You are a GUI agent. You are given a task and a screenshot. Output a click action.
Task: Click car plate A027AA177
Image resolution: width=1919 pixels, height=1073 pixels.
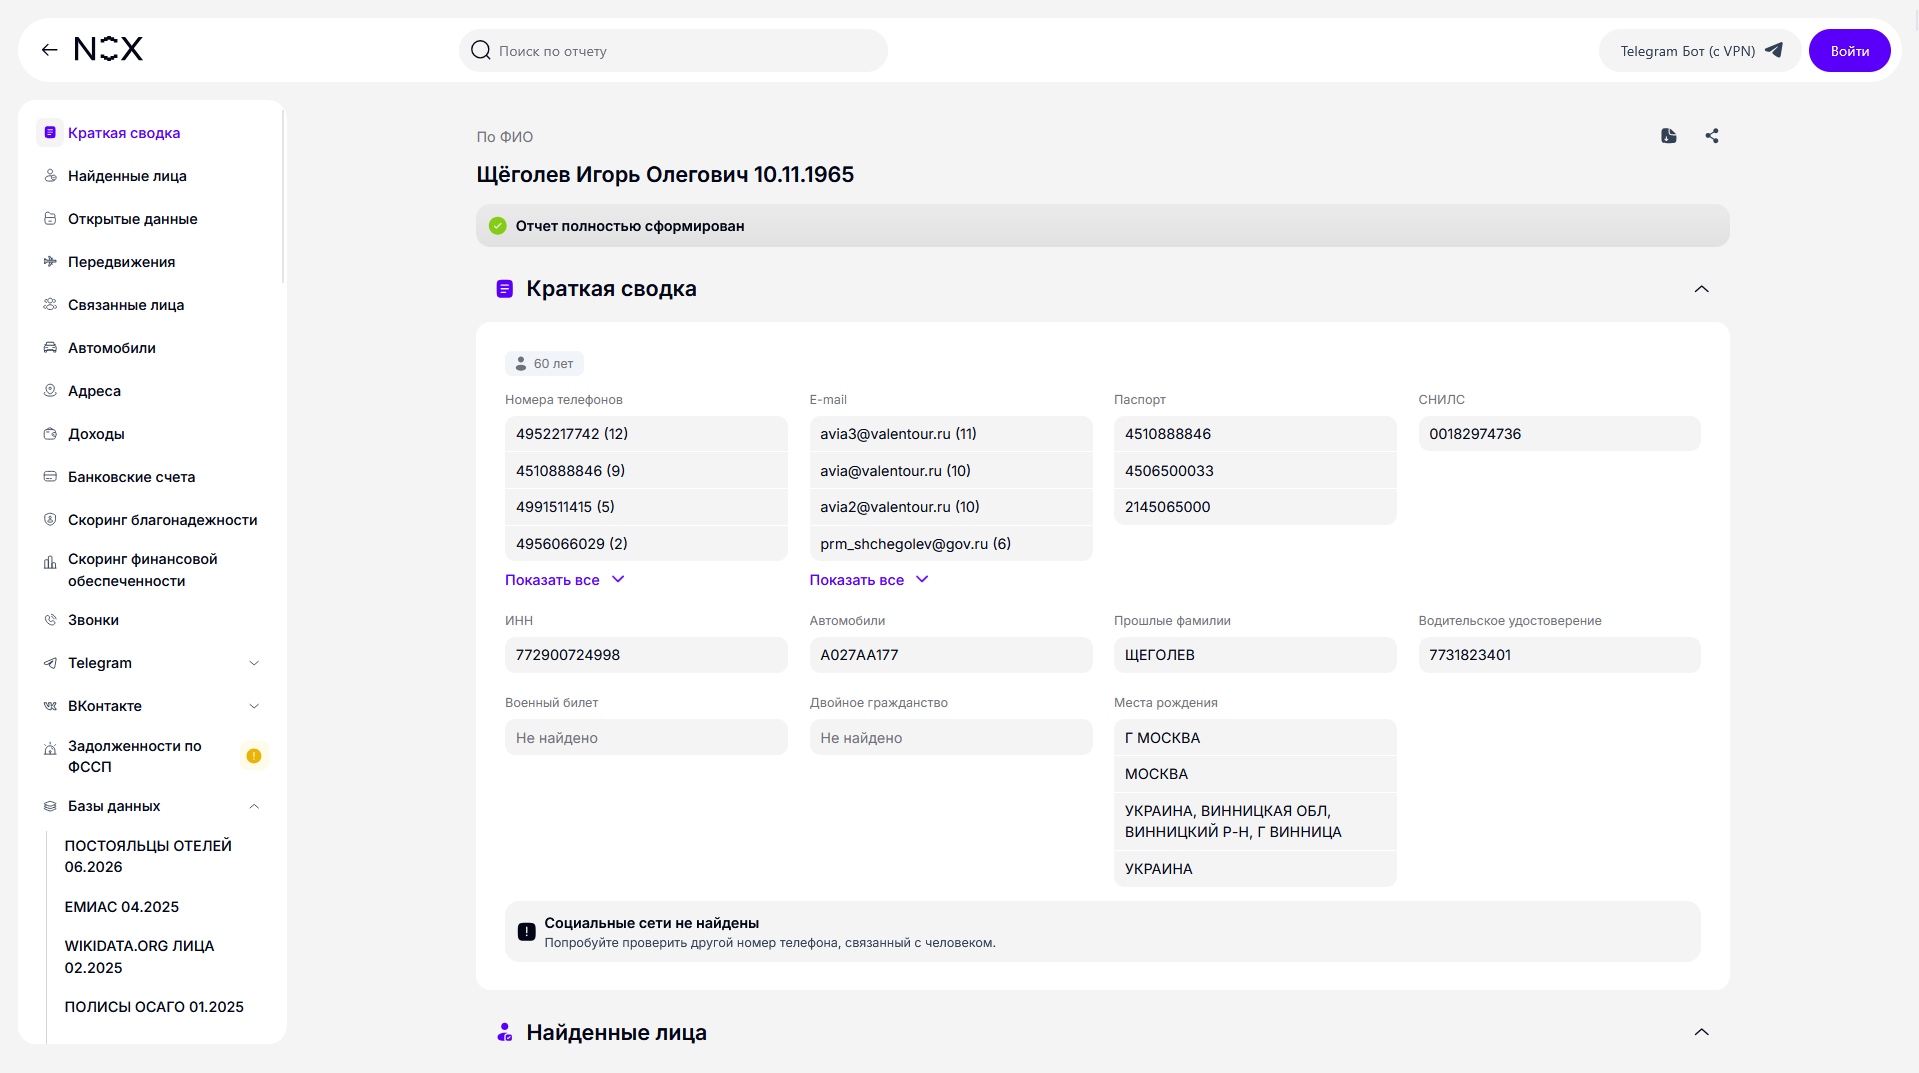[951, 655]
